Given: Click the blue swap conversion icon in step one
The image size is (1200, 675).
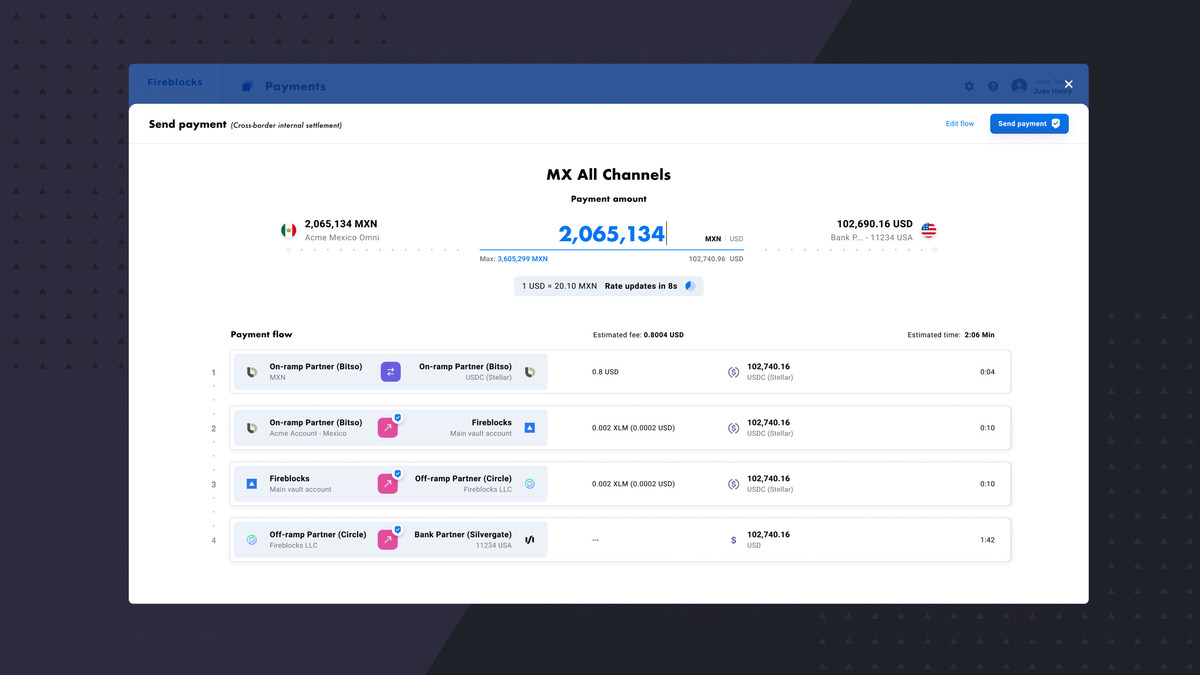Looking at the screenshot, I should coord(389,371).
